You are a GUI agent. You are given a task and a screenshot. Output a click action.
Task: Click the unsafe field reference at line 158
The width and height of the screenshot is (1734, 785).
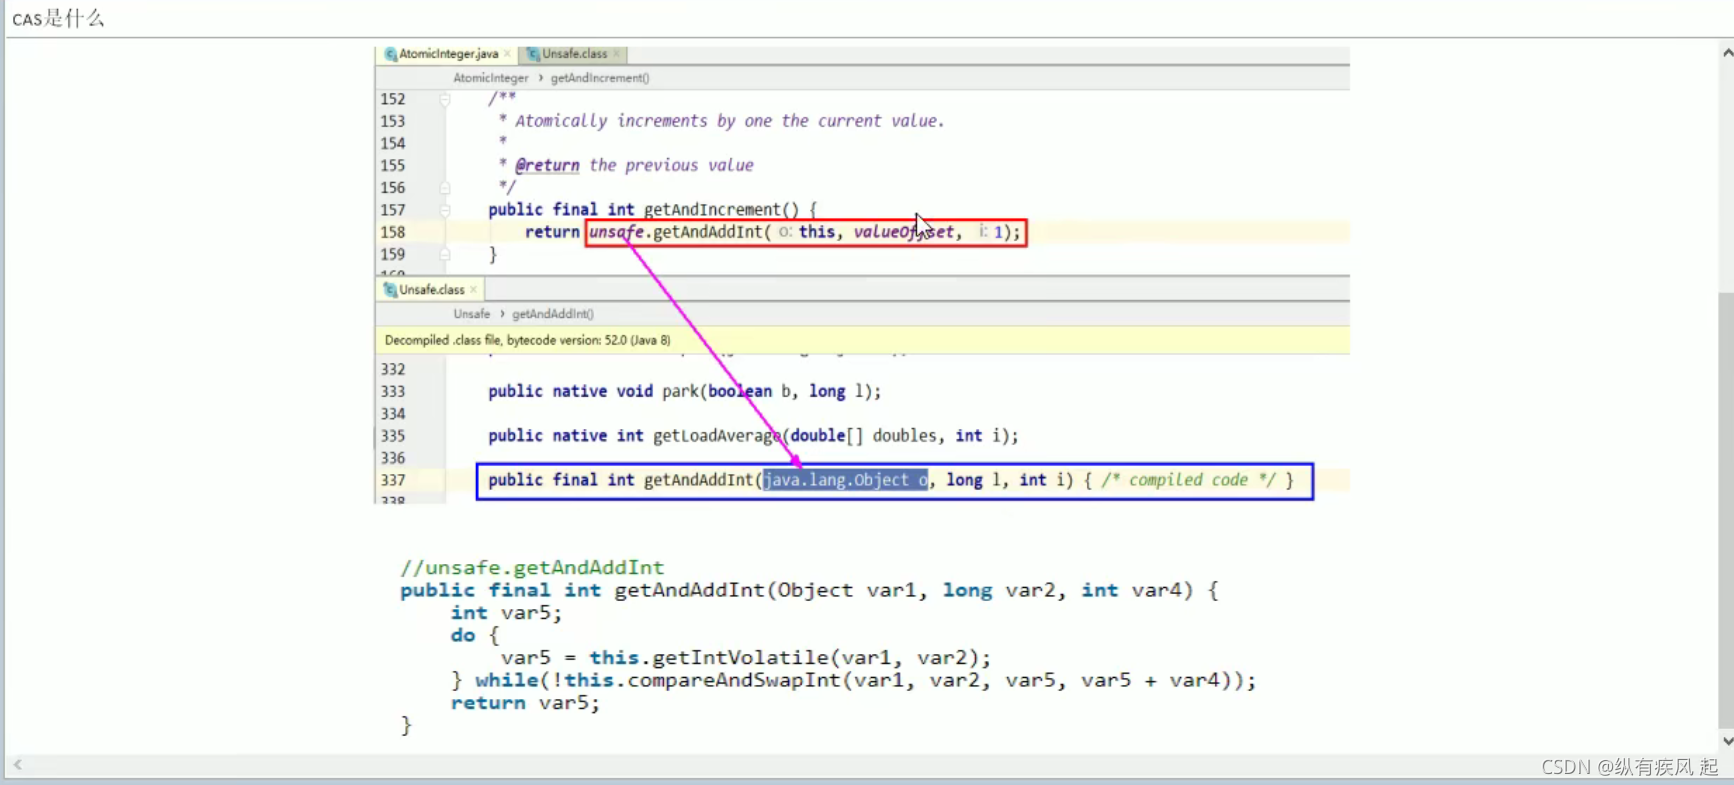(616, 232)
